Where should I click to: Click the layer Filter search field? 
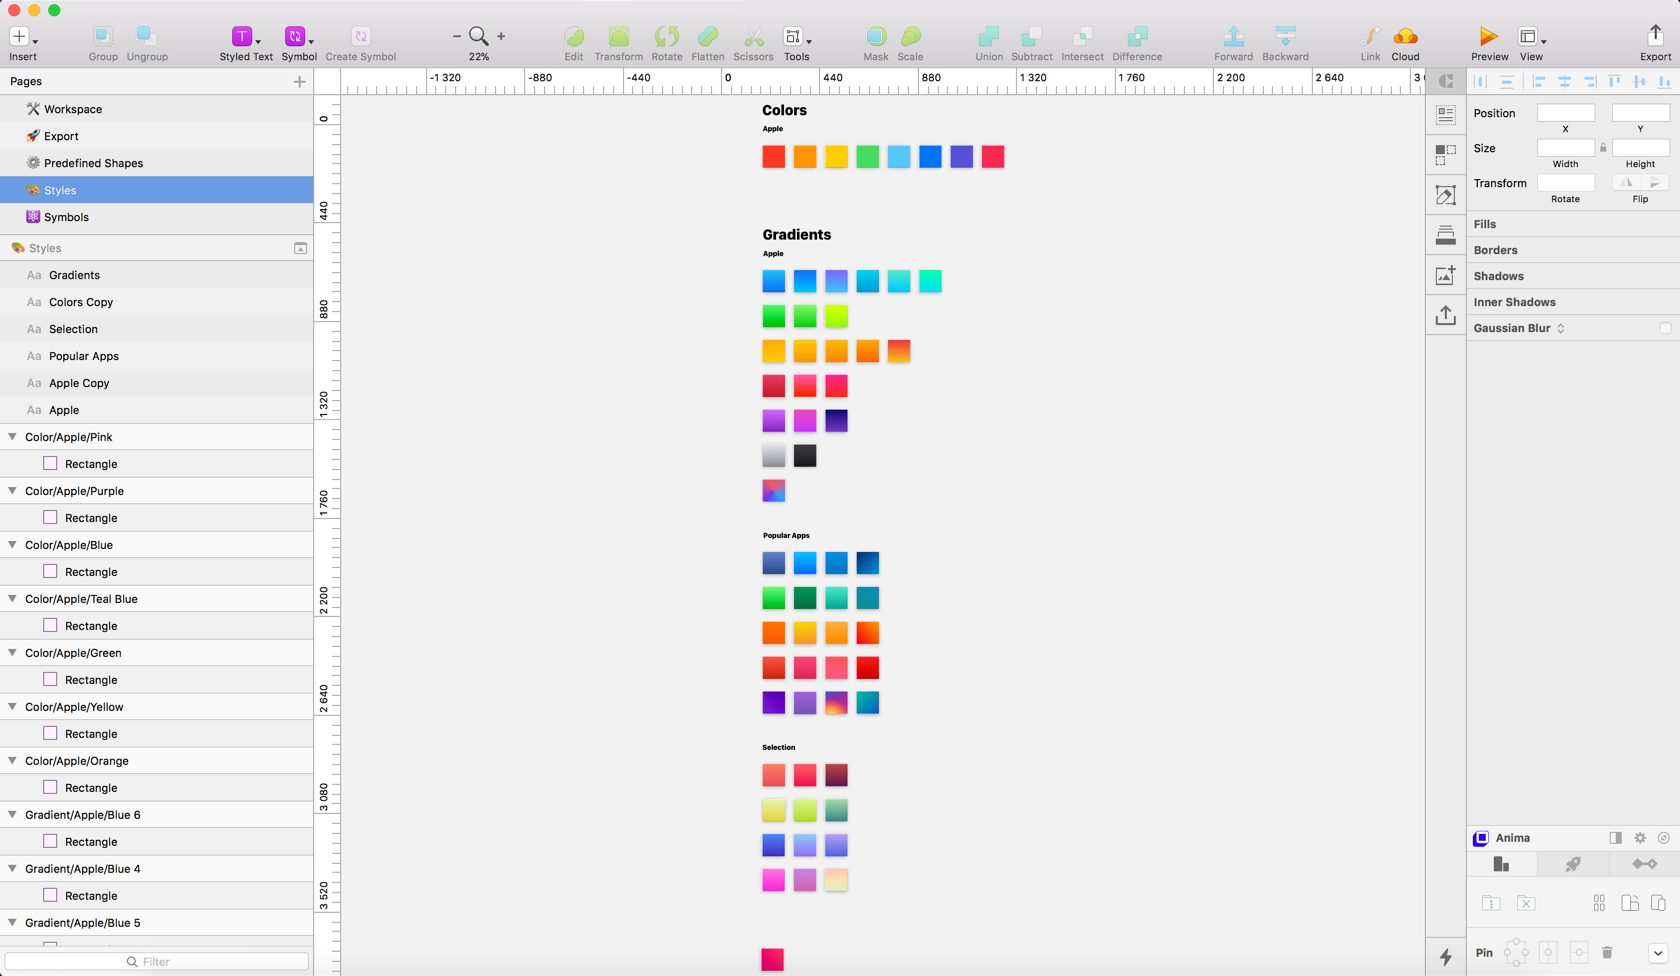pos(157,961)
